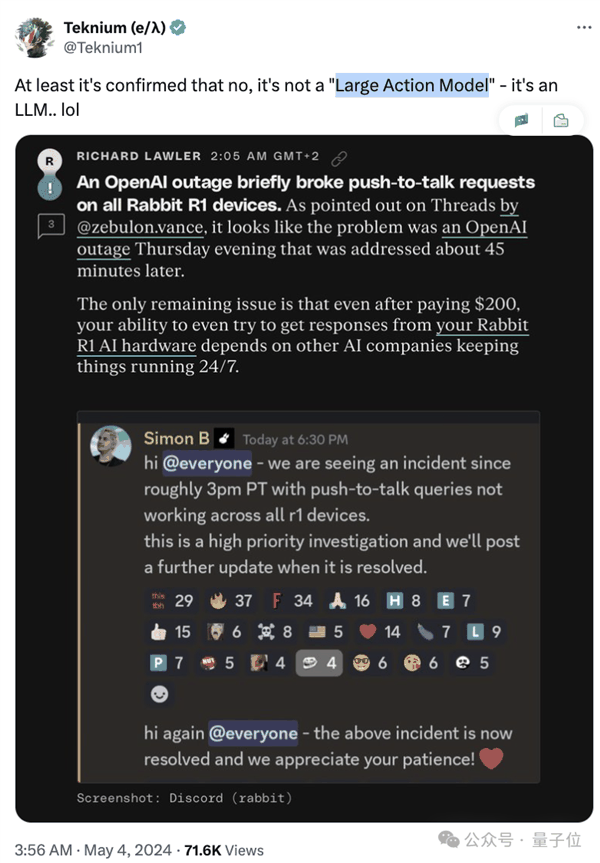Viewport: 600px width, 863px height.
Task: Toggle the fire reaction with 37
Action: pos(231,600)
